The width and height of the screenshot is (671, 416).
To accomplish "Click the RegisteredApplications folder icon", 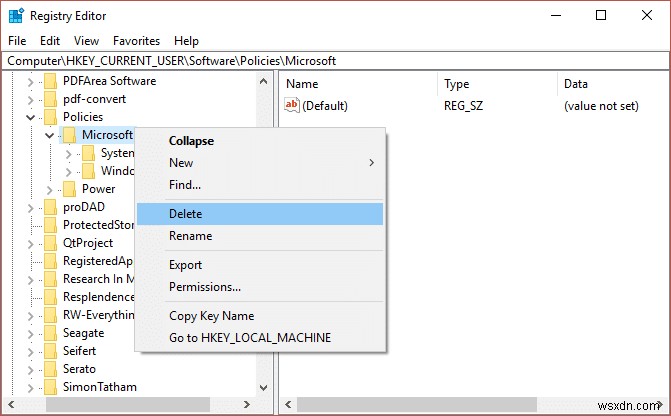I will [x=50, y=261].
